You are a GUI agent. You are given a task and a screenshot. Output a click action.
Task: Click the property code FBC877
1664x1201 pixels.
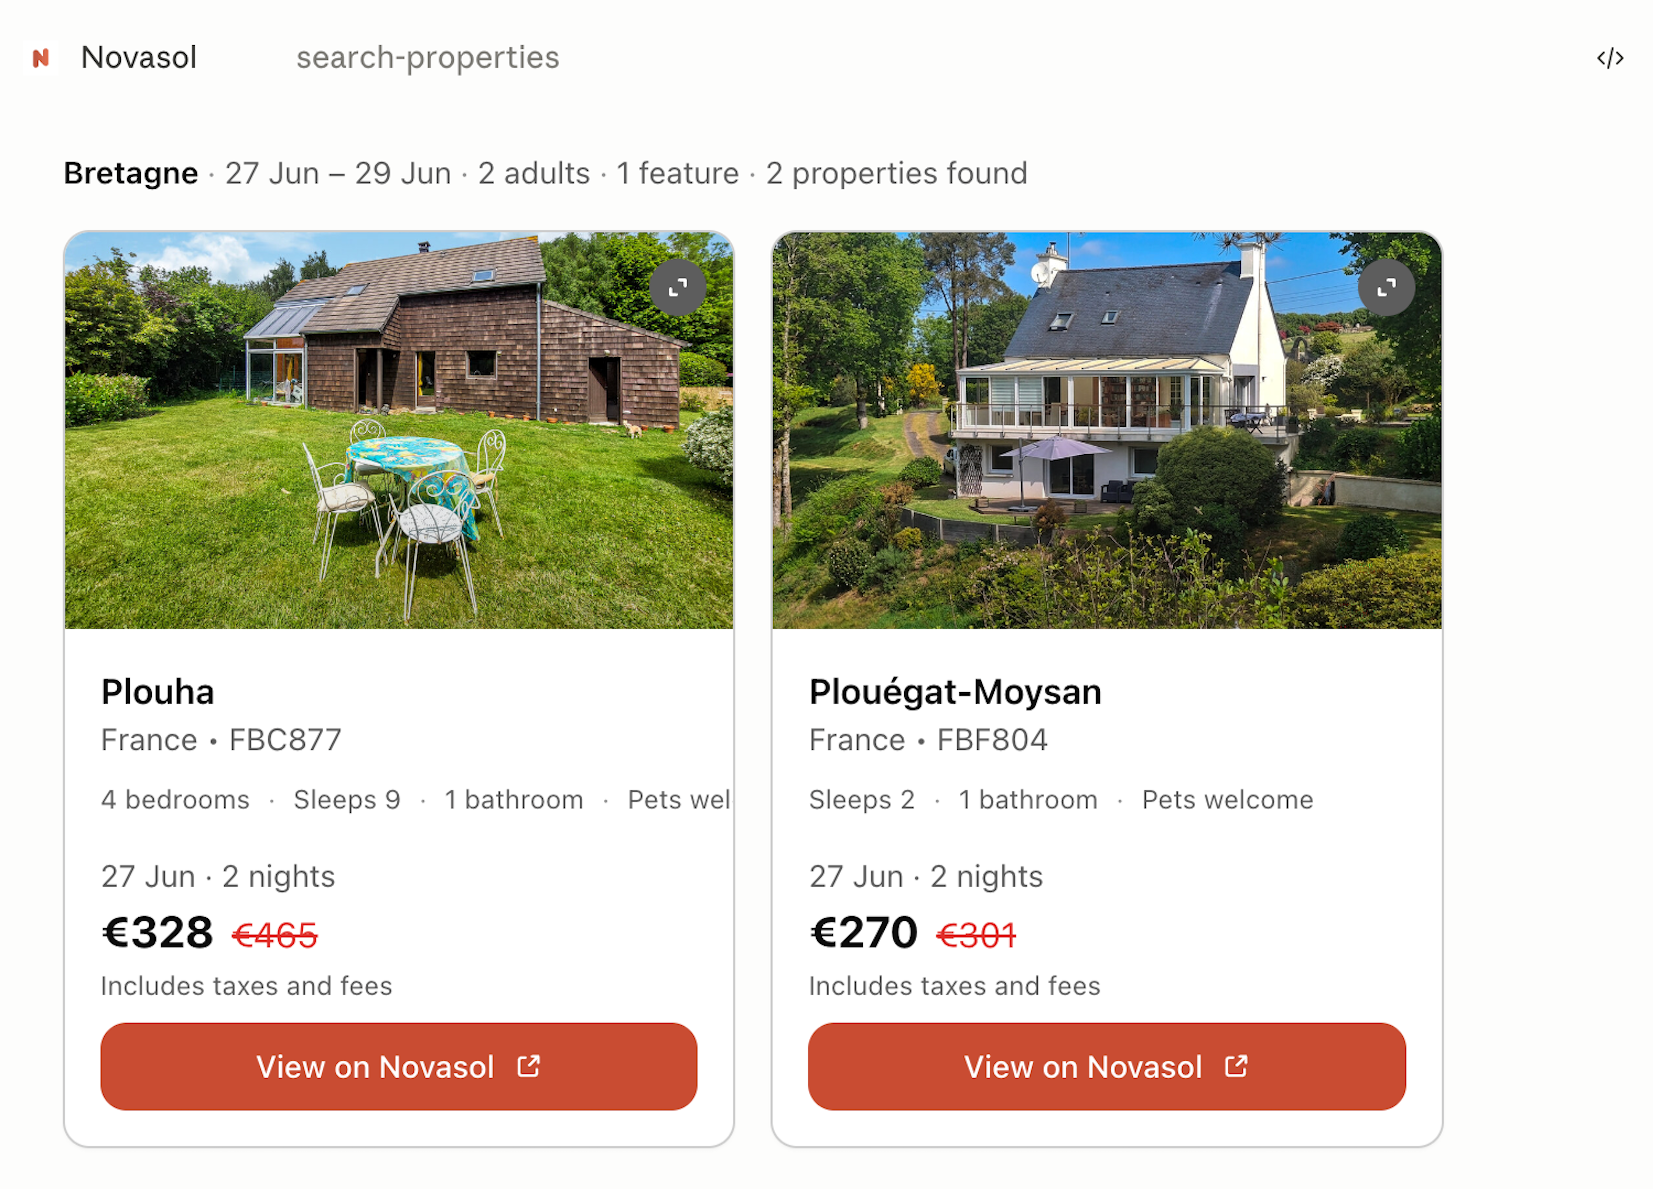(x=285, y=740)
